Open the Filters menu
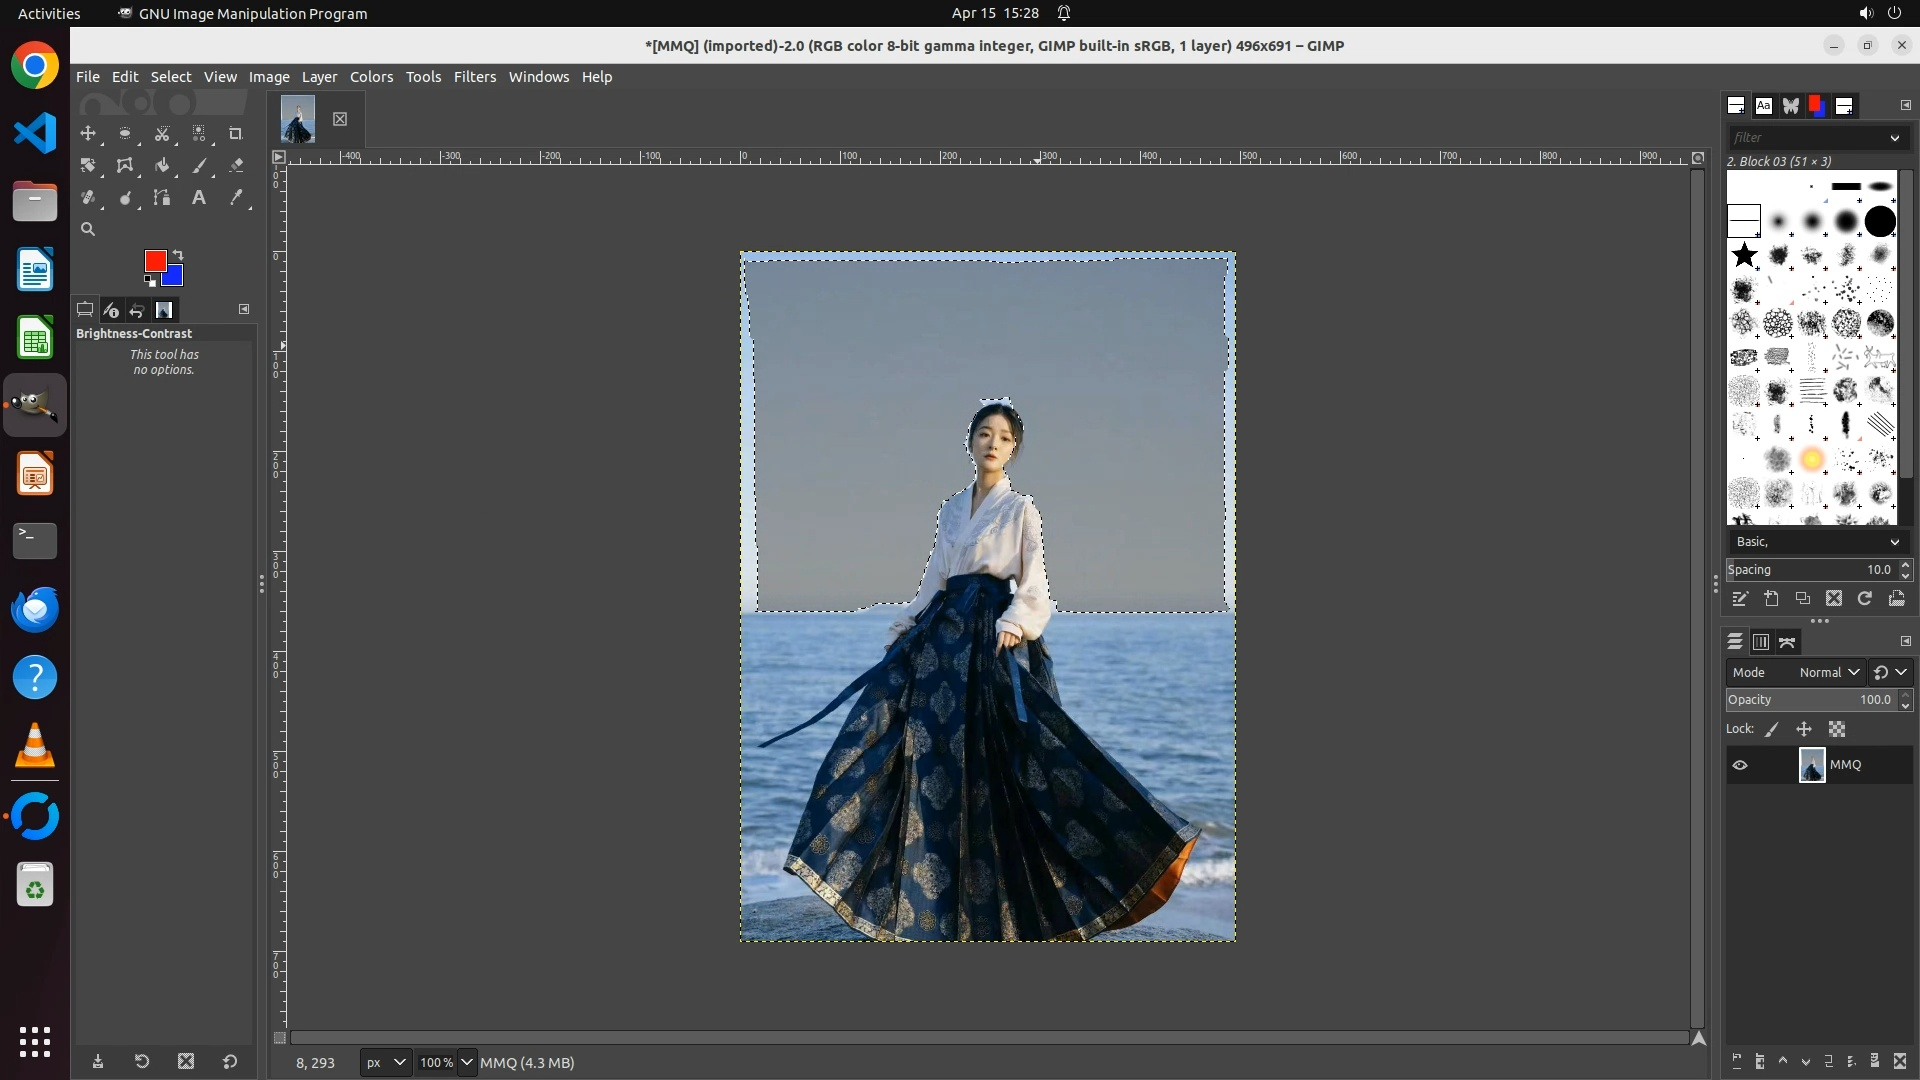The image size is (1920, 1080). click(474, 77)
